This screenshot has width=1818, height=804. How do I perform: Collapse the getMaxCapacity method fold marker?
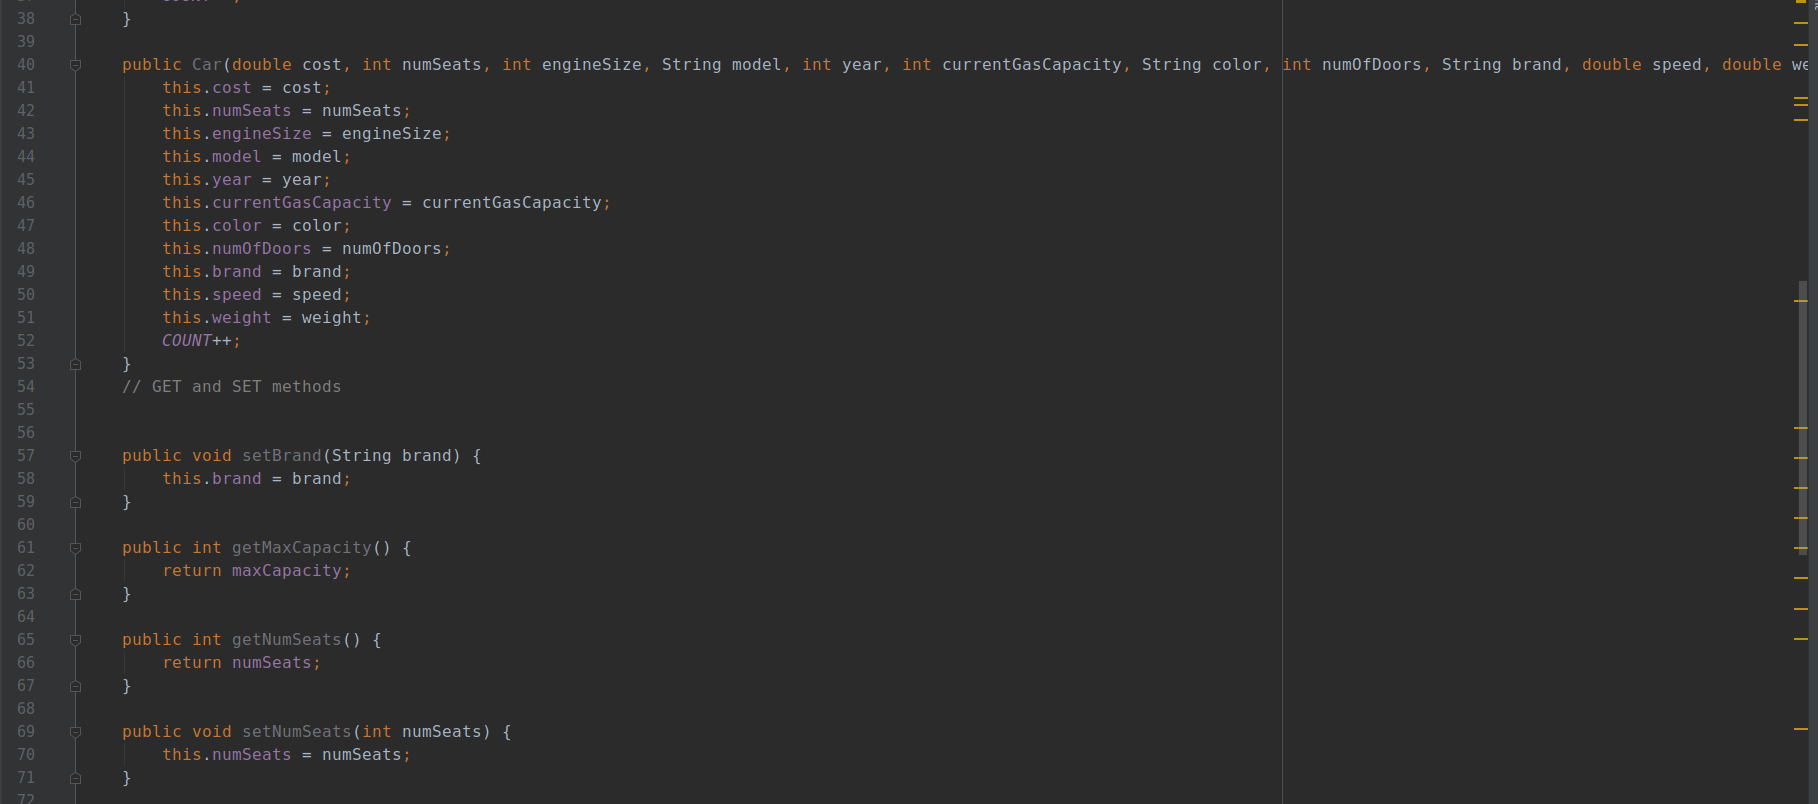point(75,548)
